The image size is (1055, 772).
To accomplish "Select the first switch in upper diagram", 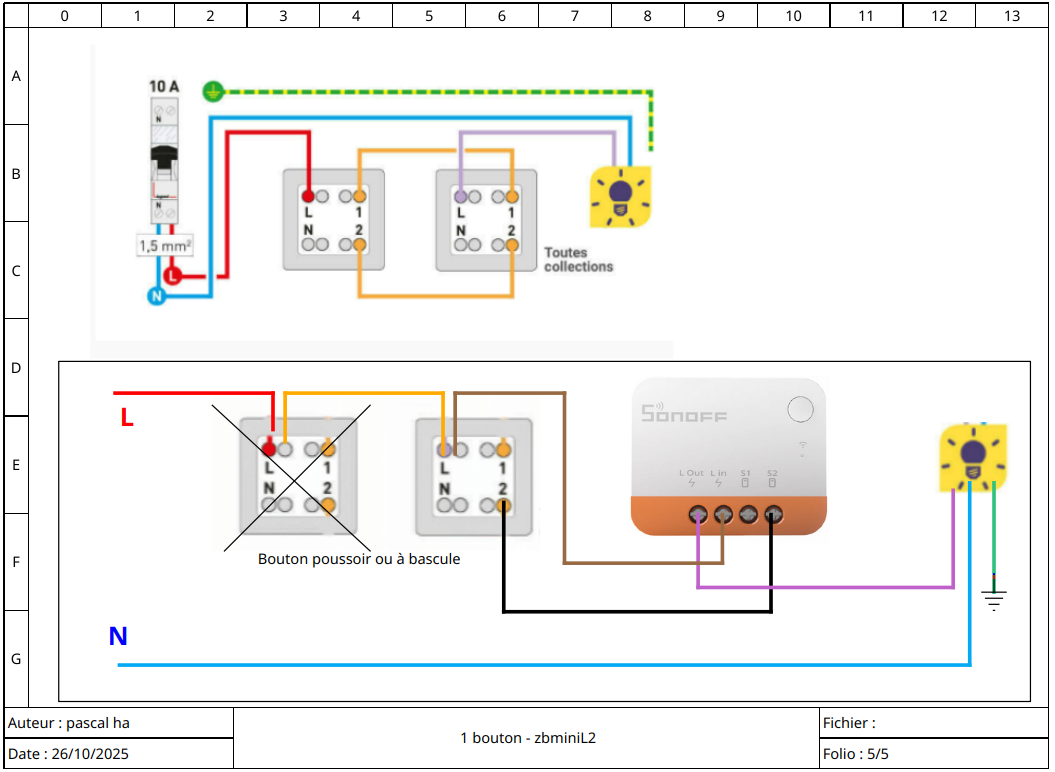I will pos(334,220).
